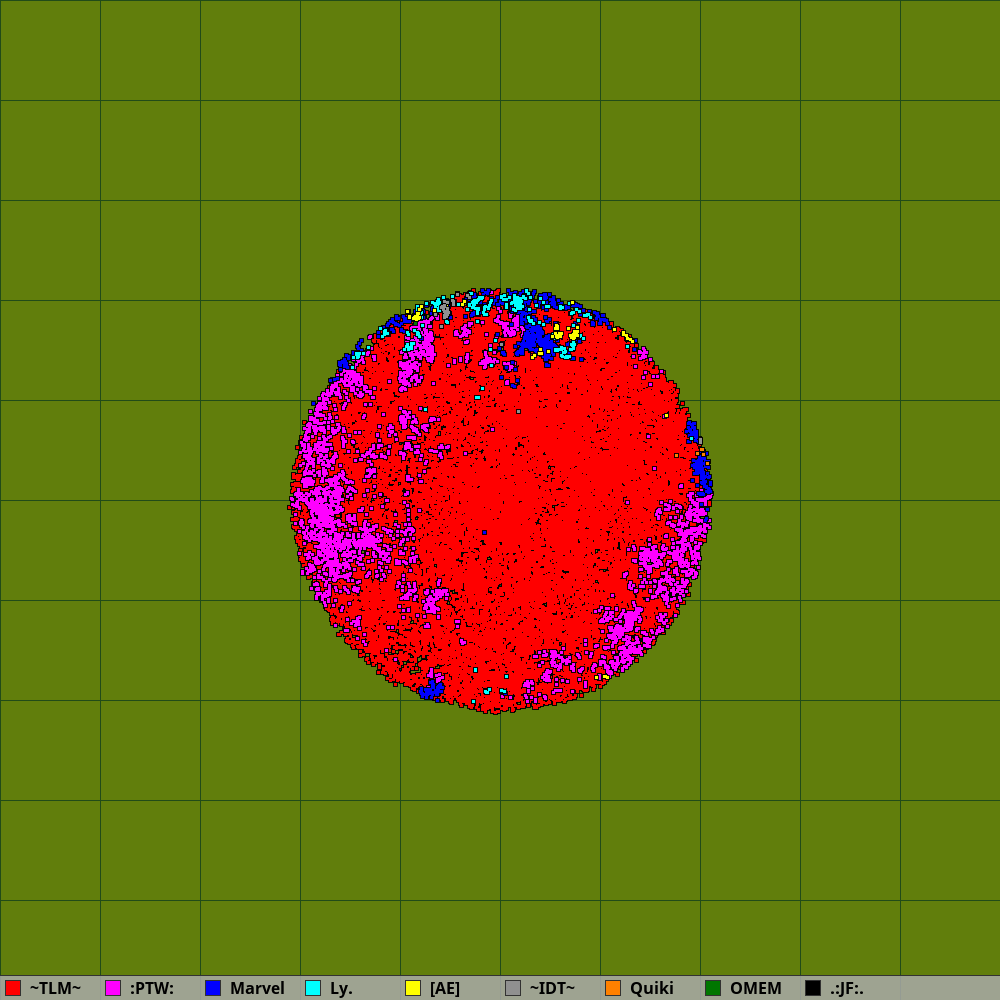Select the [AE] legend label

click(445, 989)
